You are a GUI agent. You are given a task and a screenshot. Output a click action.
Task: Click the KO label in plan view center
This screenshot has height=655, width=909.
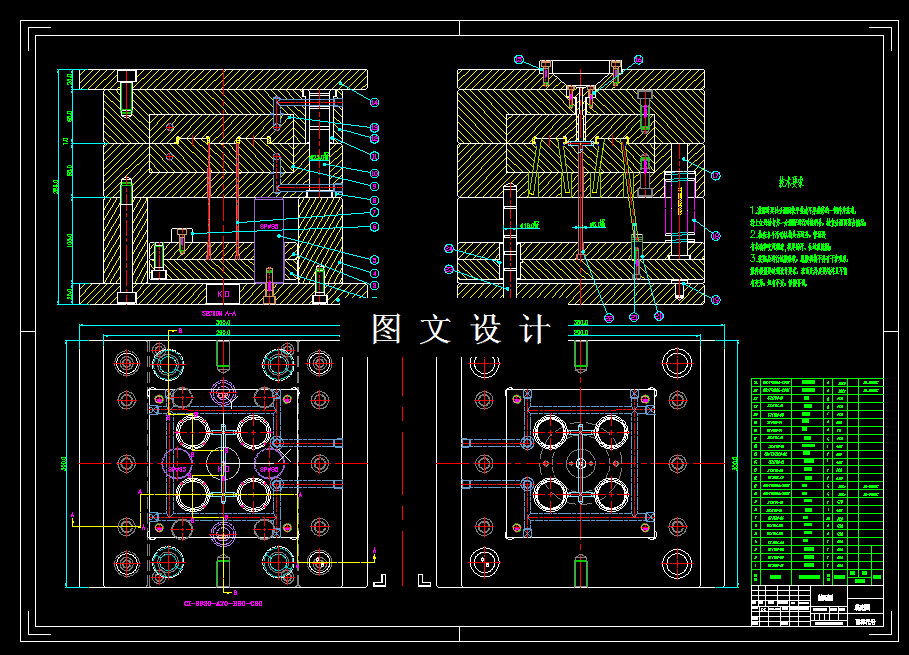click(223, 468)
